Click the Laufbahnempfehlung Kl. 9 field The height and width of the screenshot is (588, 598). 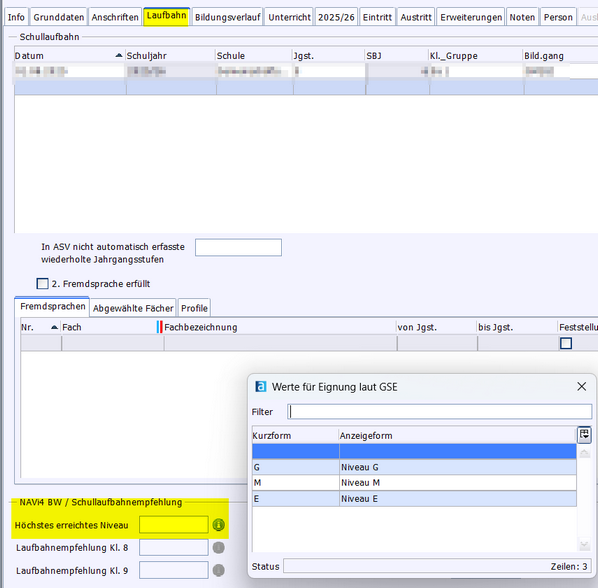pyautogui.click(x=174, y=570)
